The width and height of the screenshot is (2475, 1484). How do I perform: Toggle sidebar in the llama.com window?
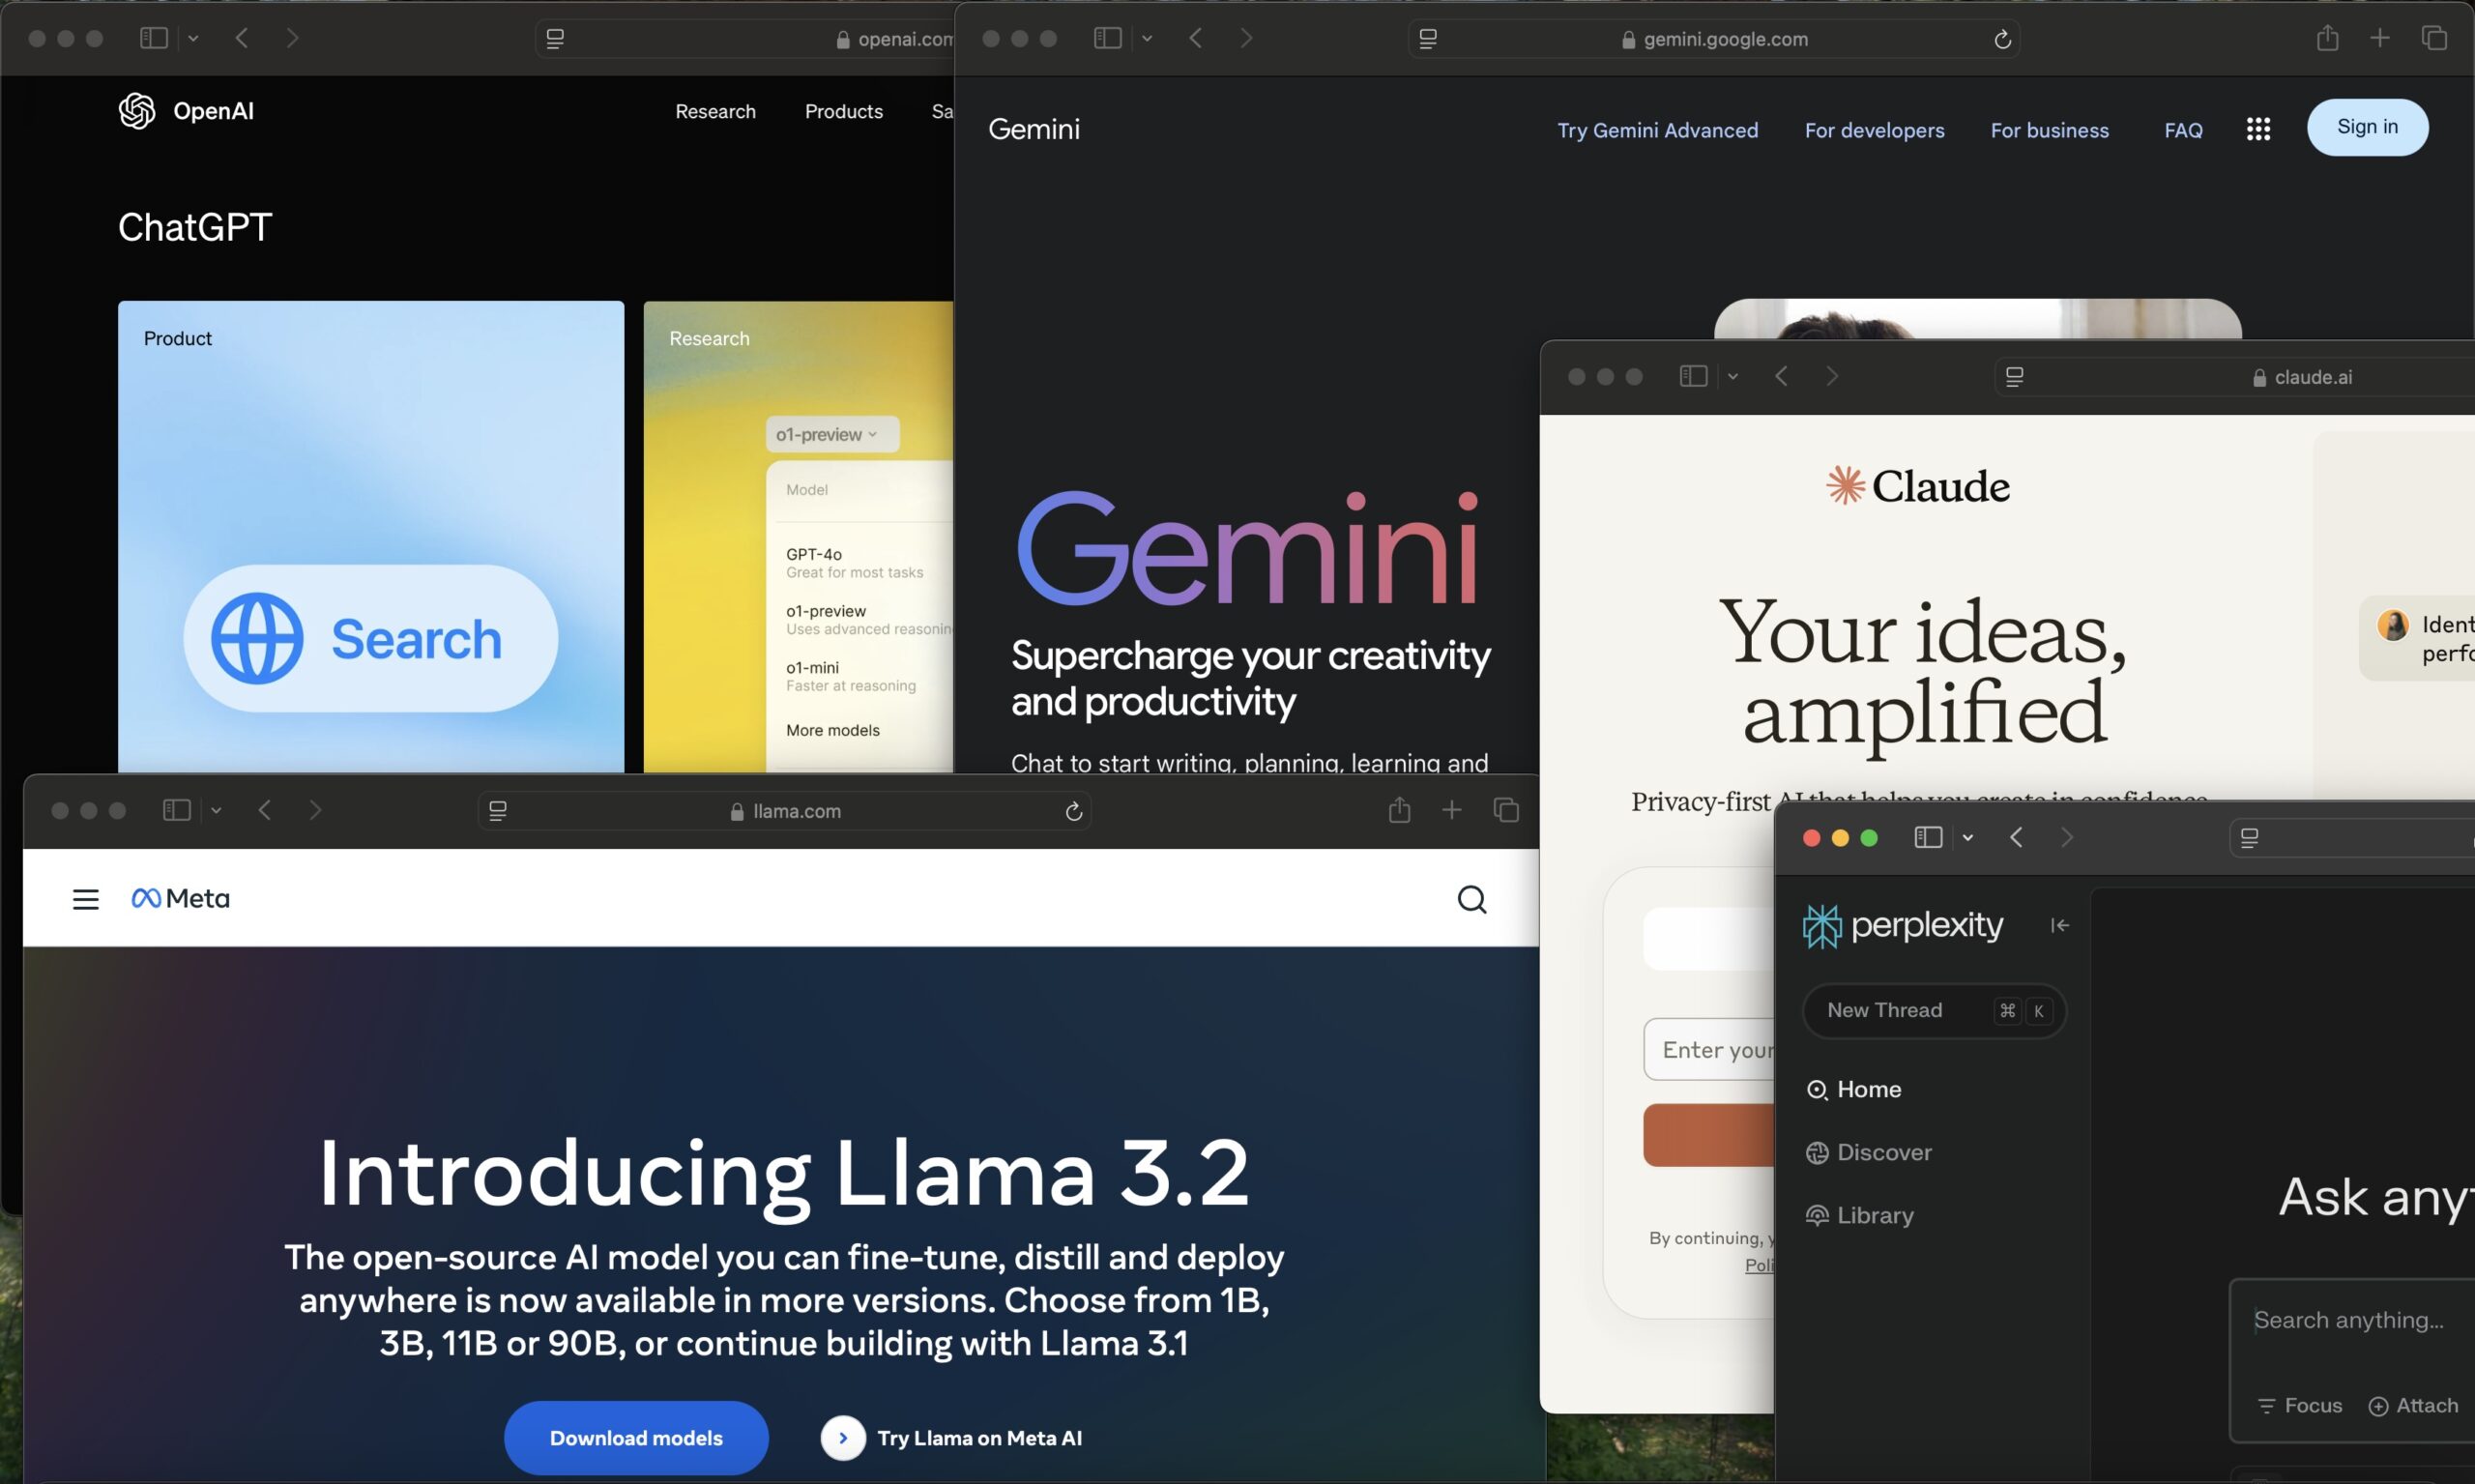[177, 810]
